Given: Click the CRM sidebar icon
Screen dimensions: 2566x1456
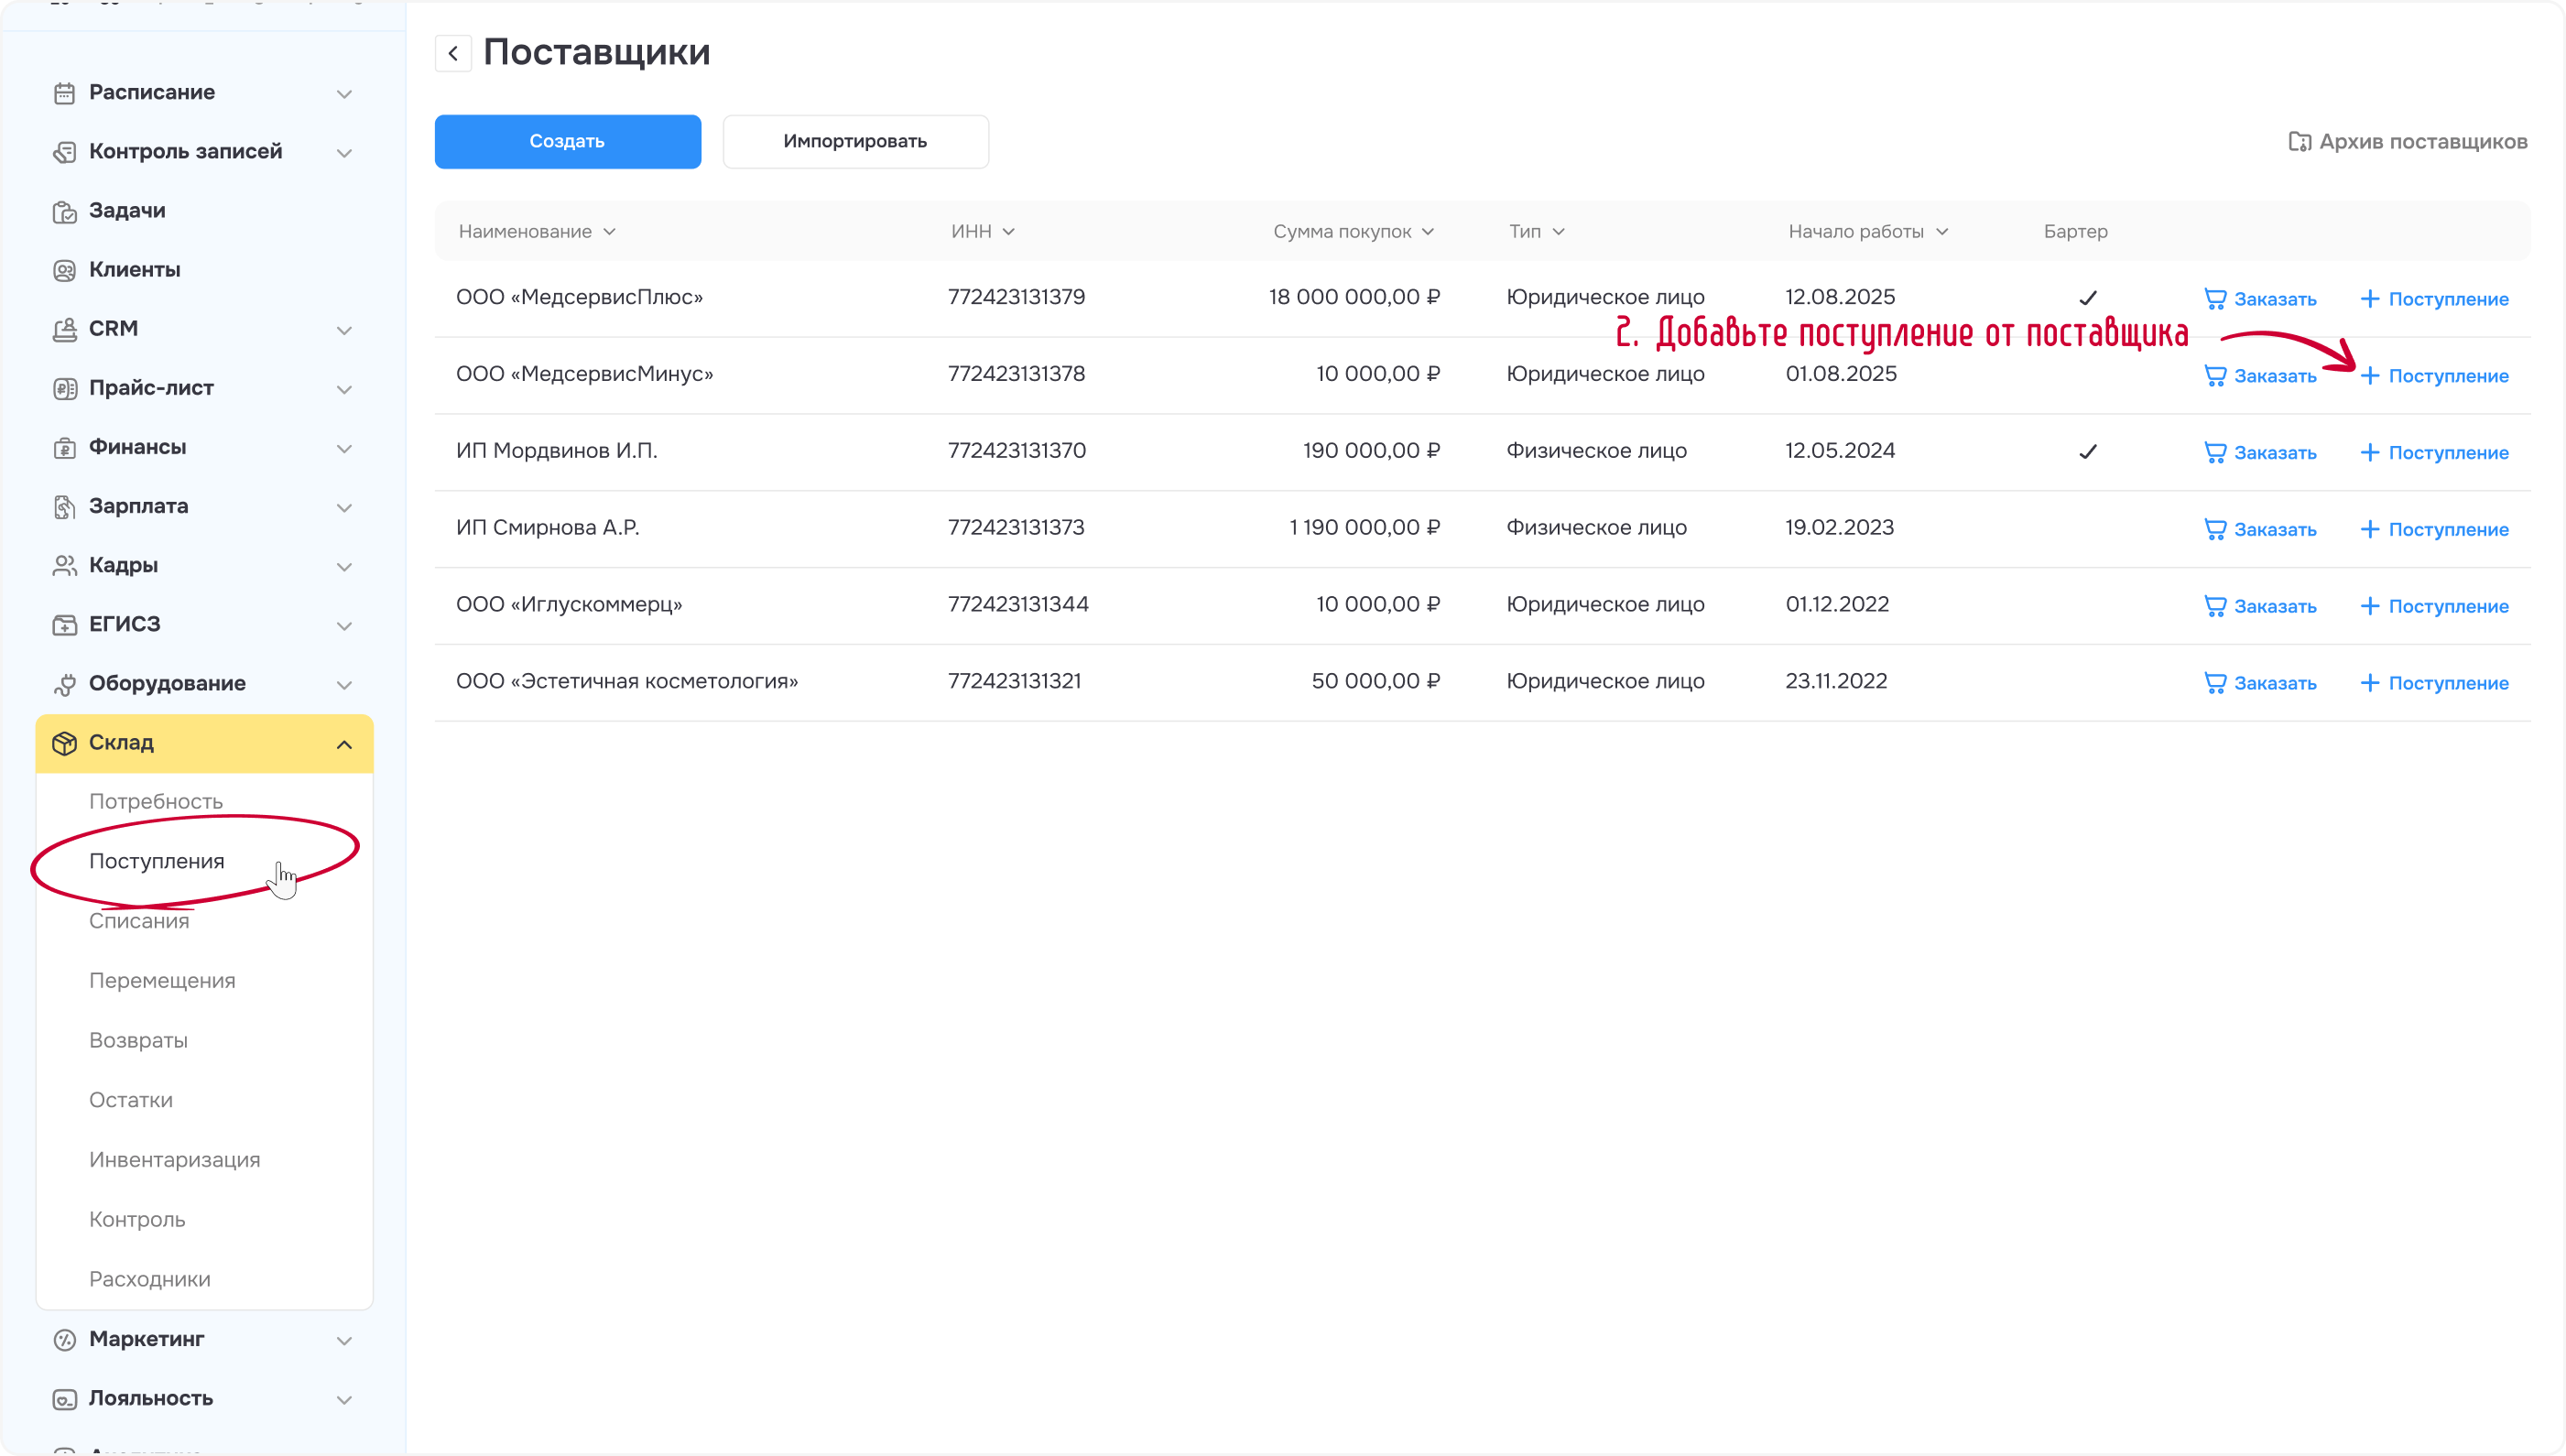Looking at the screenshot, I should click(64, 329).
